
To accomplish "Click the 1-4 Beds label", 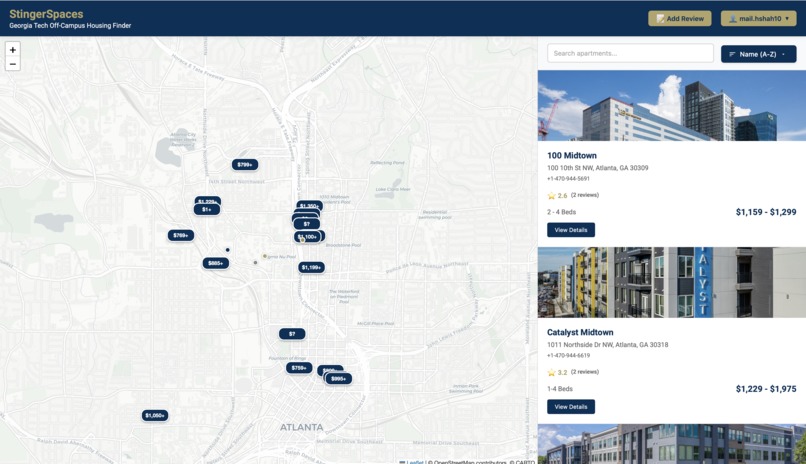I will pyautogui.click(x=560, y=388).
